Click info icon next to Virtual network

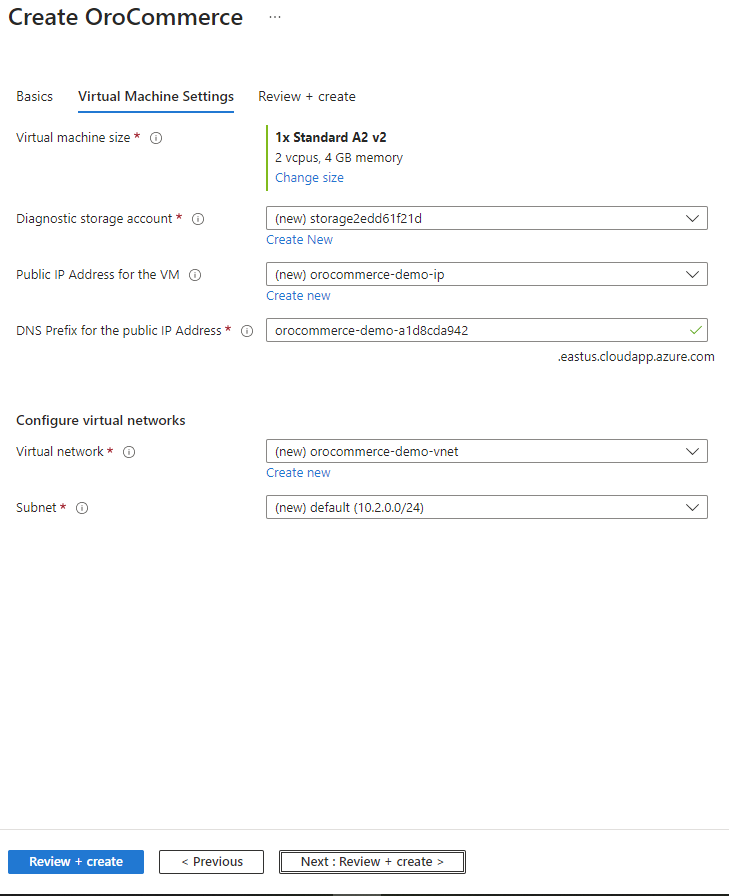tap(129, 452)
